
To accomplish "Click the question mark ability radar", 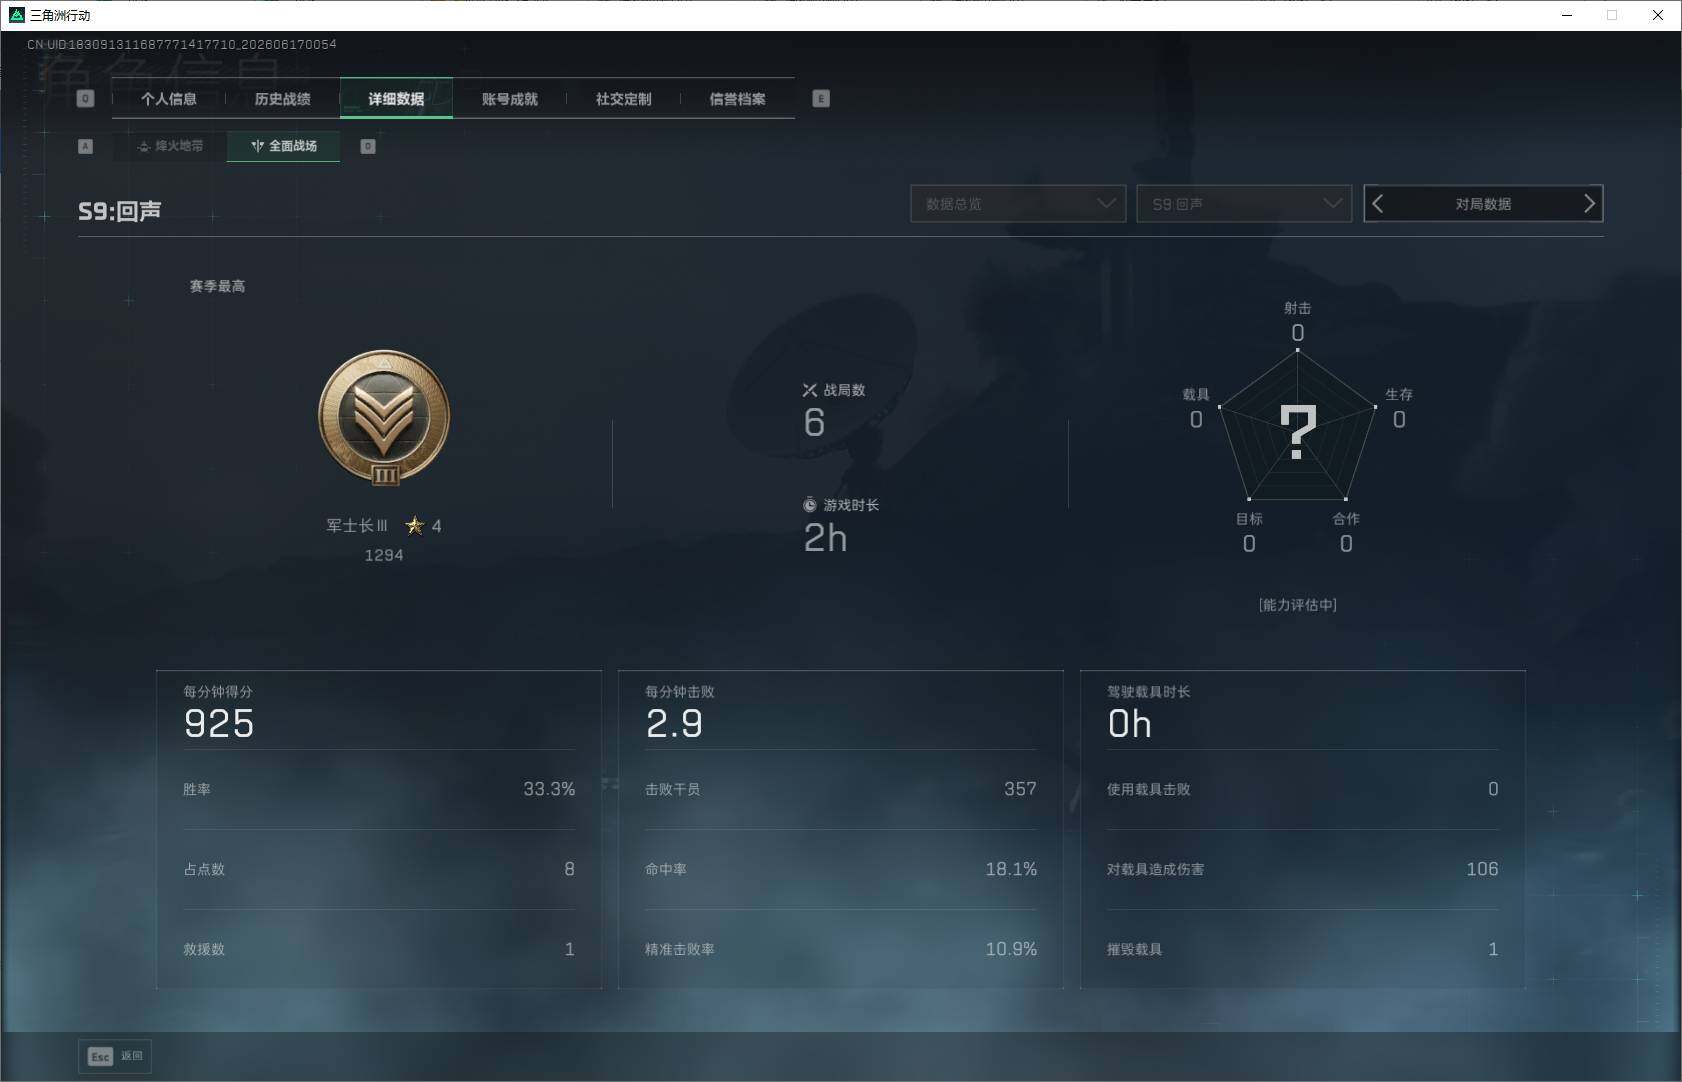I will 1298,431.
